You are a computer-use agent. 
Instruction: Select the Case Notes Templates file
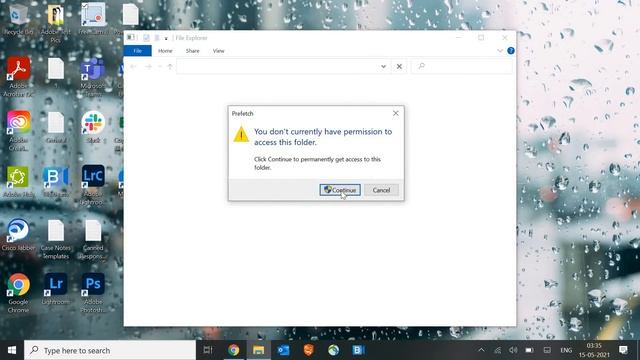click(x=56, y=239)
